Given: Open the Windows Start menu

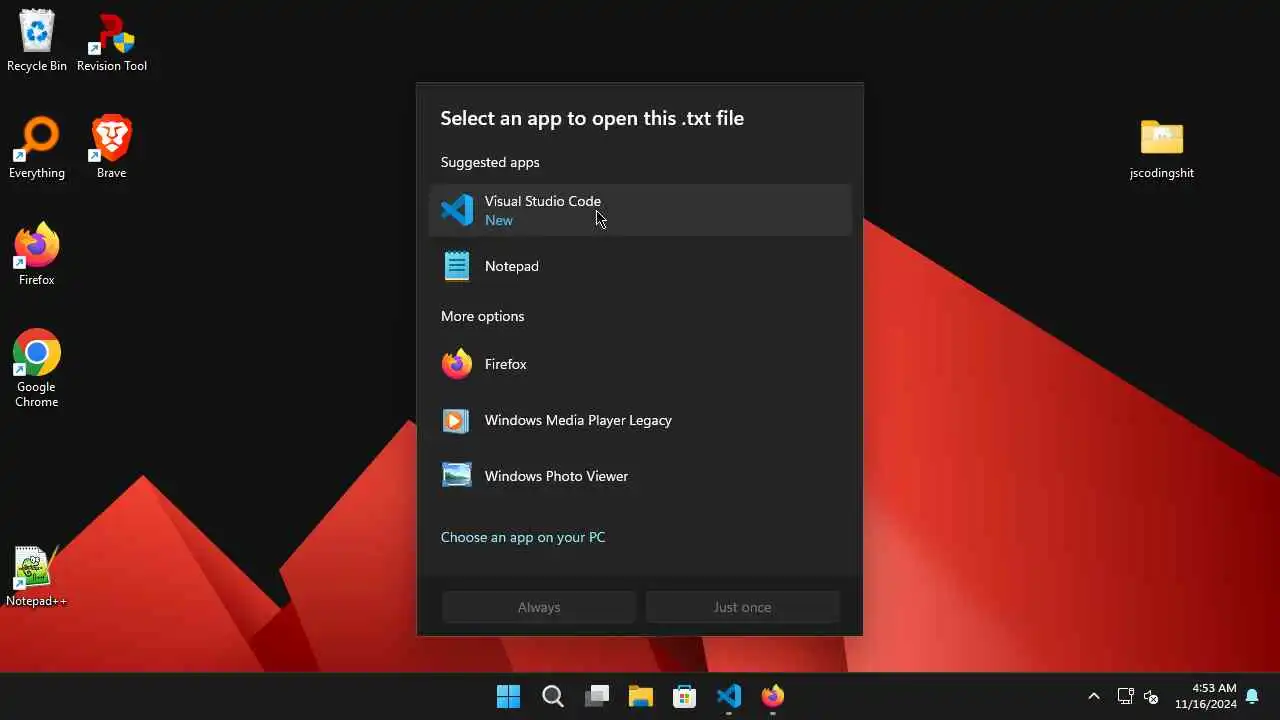Looking at the screenshot, I should pyautogui.click(x=509, y=696).
